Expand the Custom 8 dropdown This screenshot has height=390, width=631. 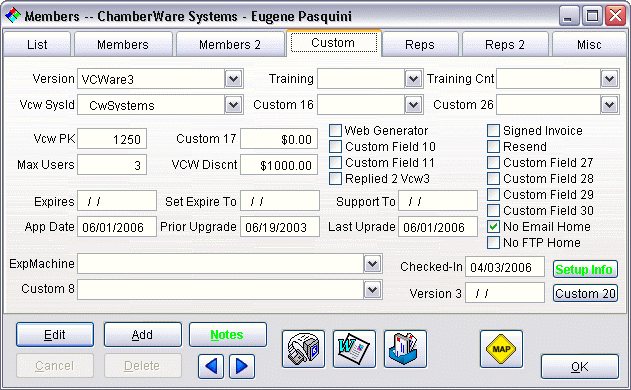click(x=373, y=290)
